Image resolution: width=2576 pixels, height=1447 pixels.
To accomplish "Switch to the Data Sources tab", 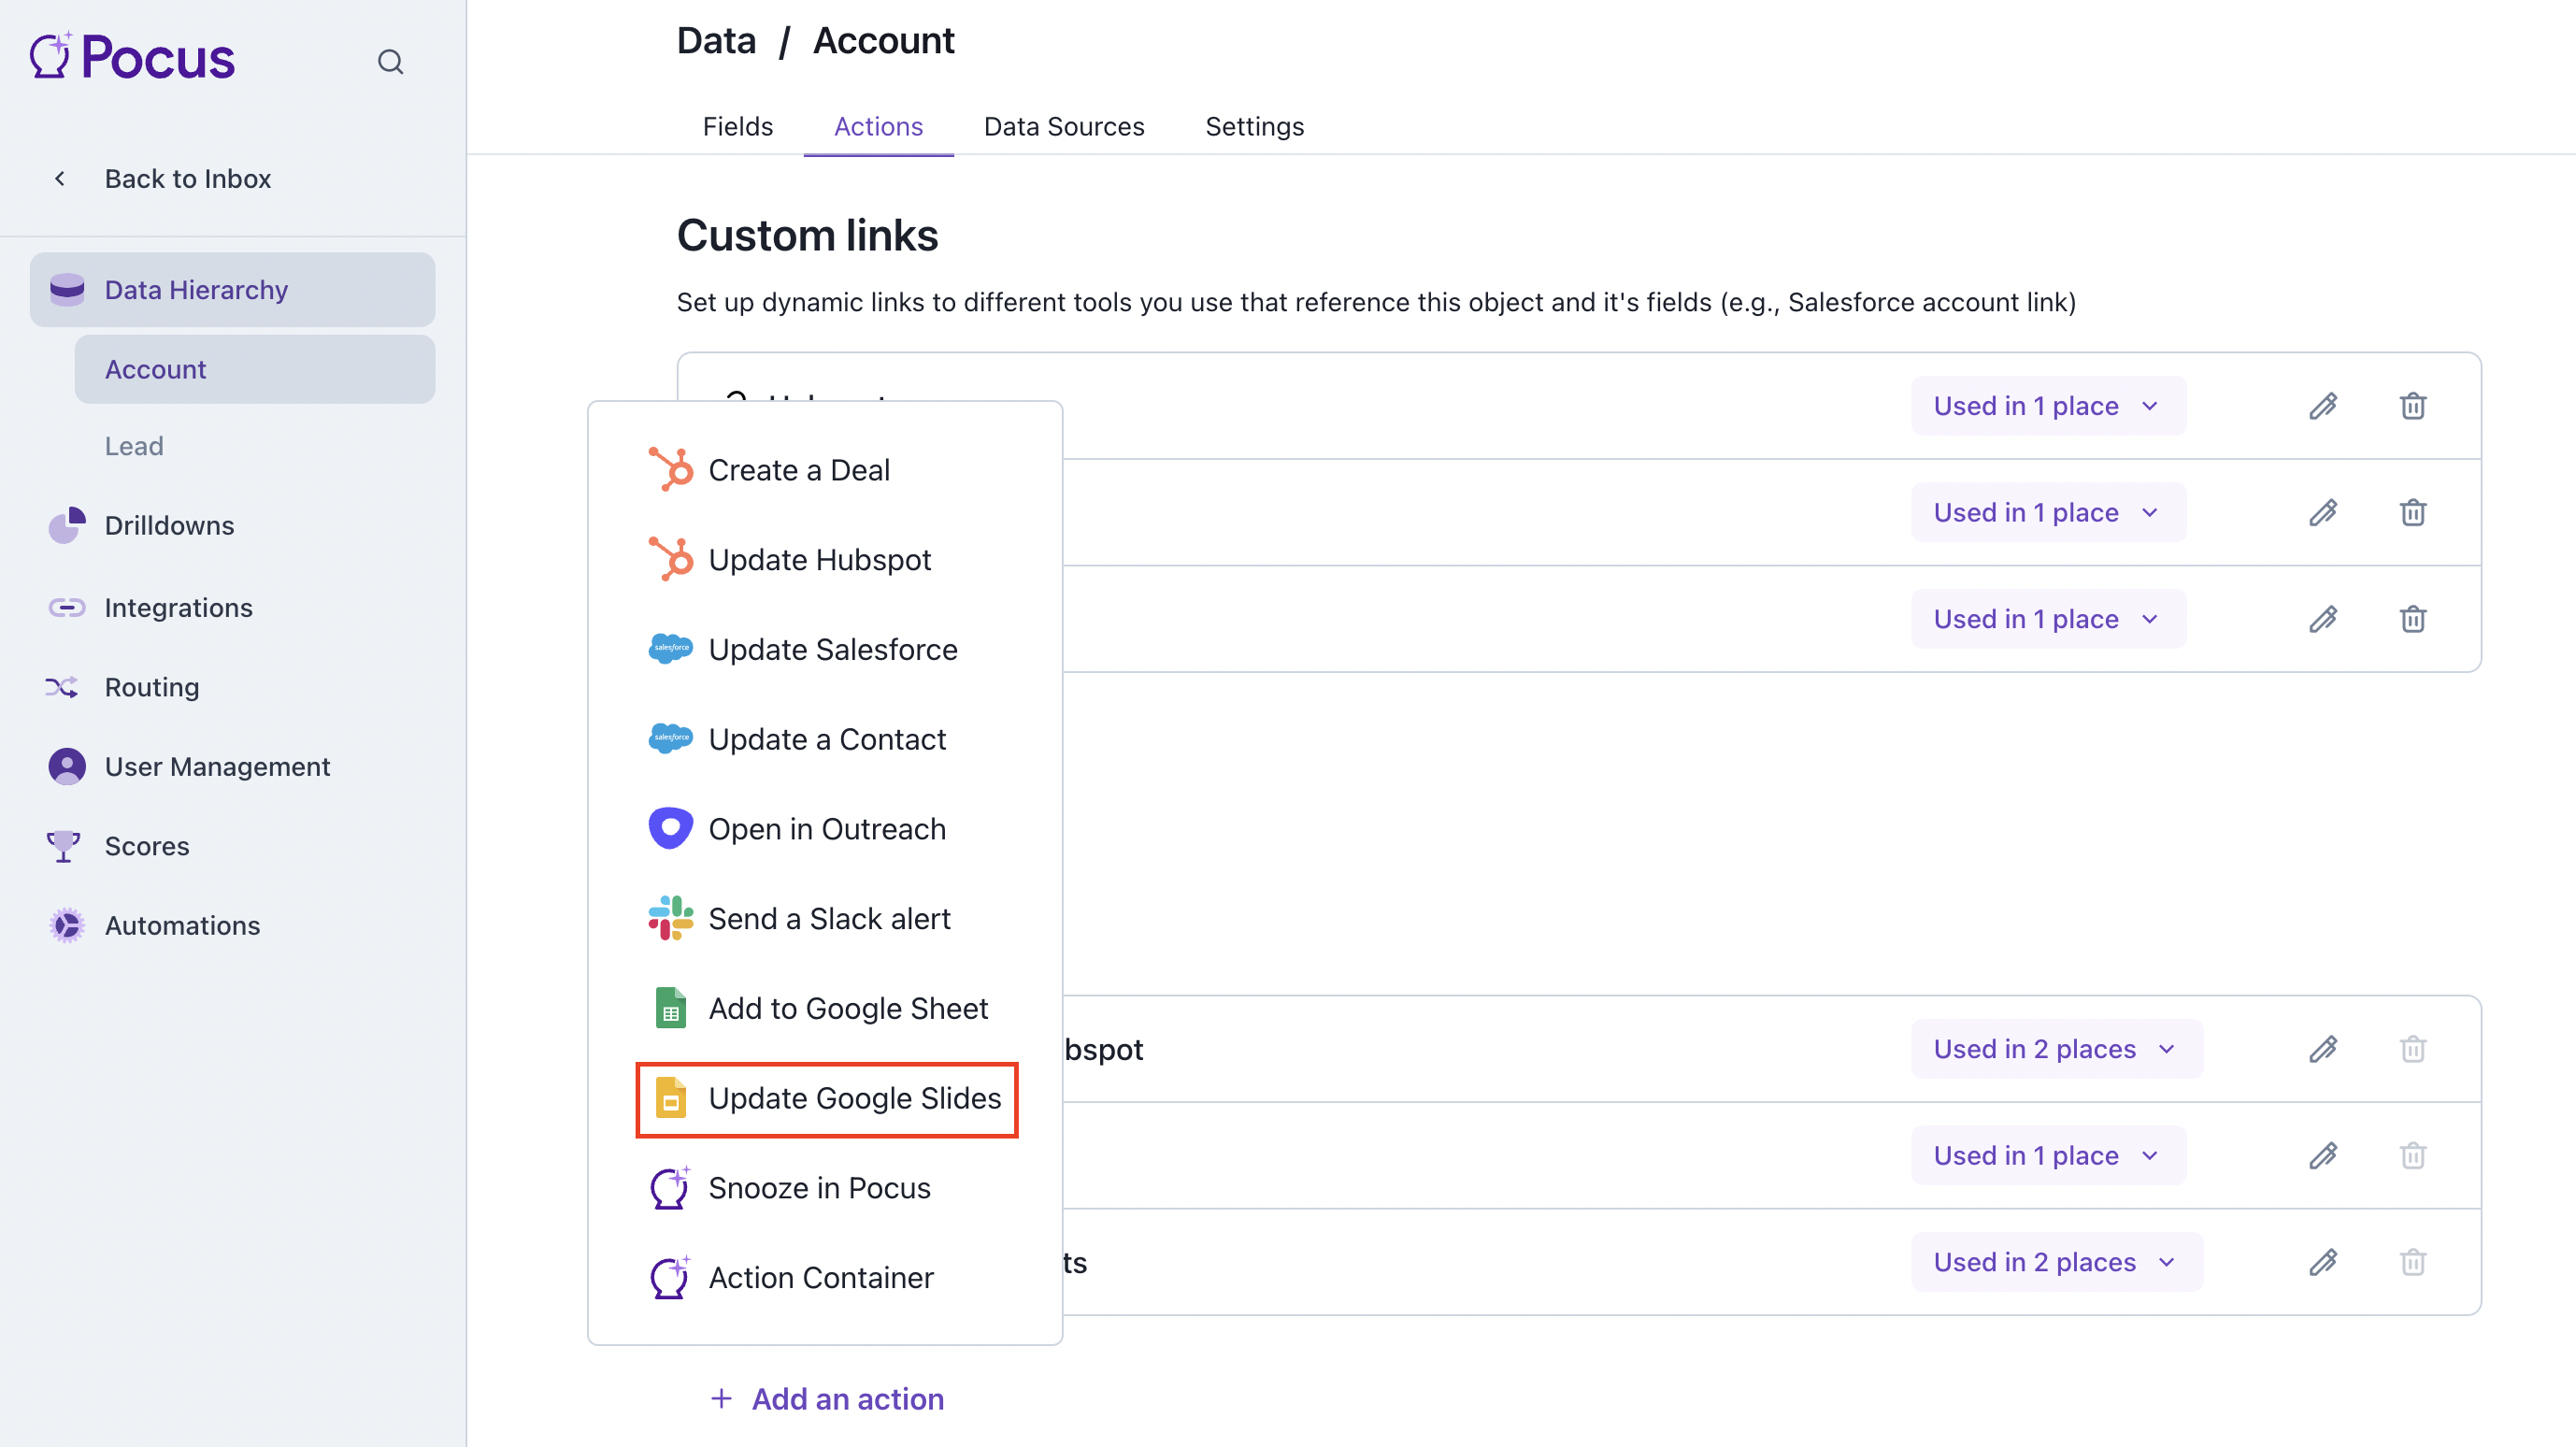I will [1063, 126].
